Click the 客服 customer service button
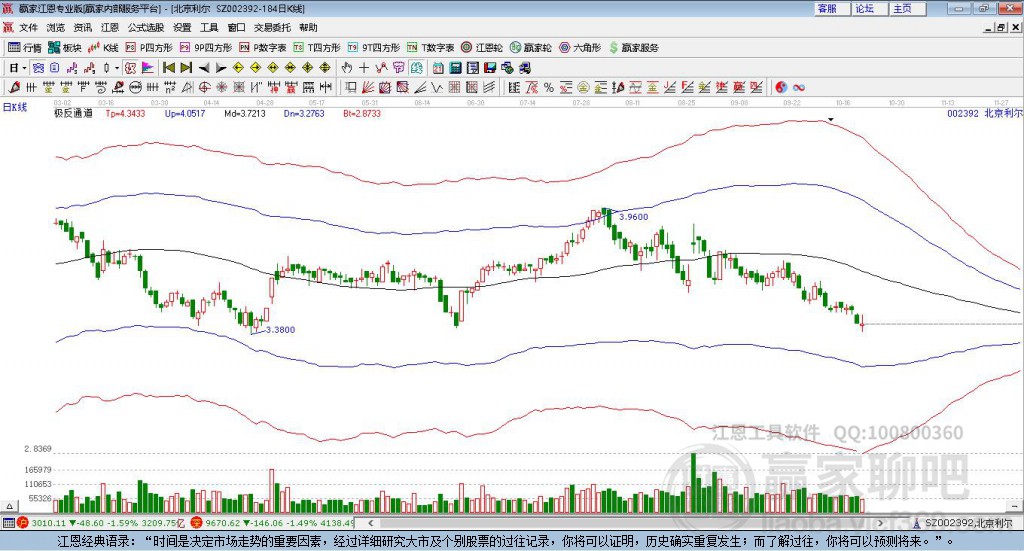 [x=831, y=8]
